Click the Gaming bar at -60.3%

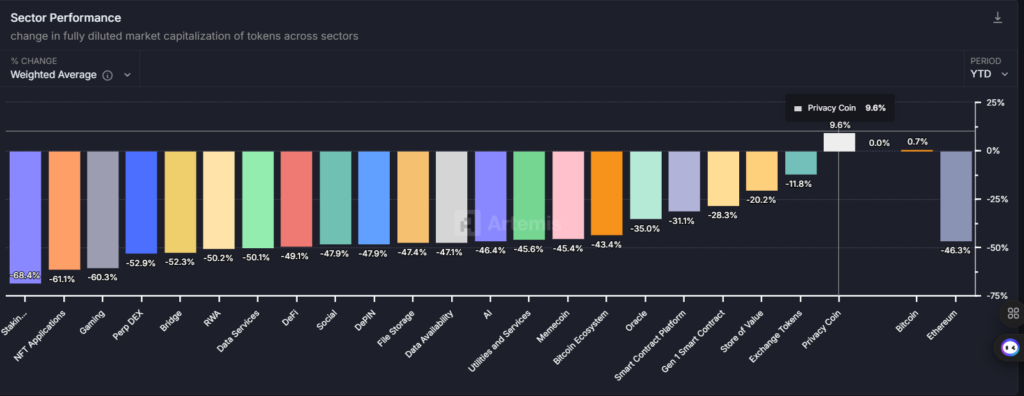(x=103, y=209)
